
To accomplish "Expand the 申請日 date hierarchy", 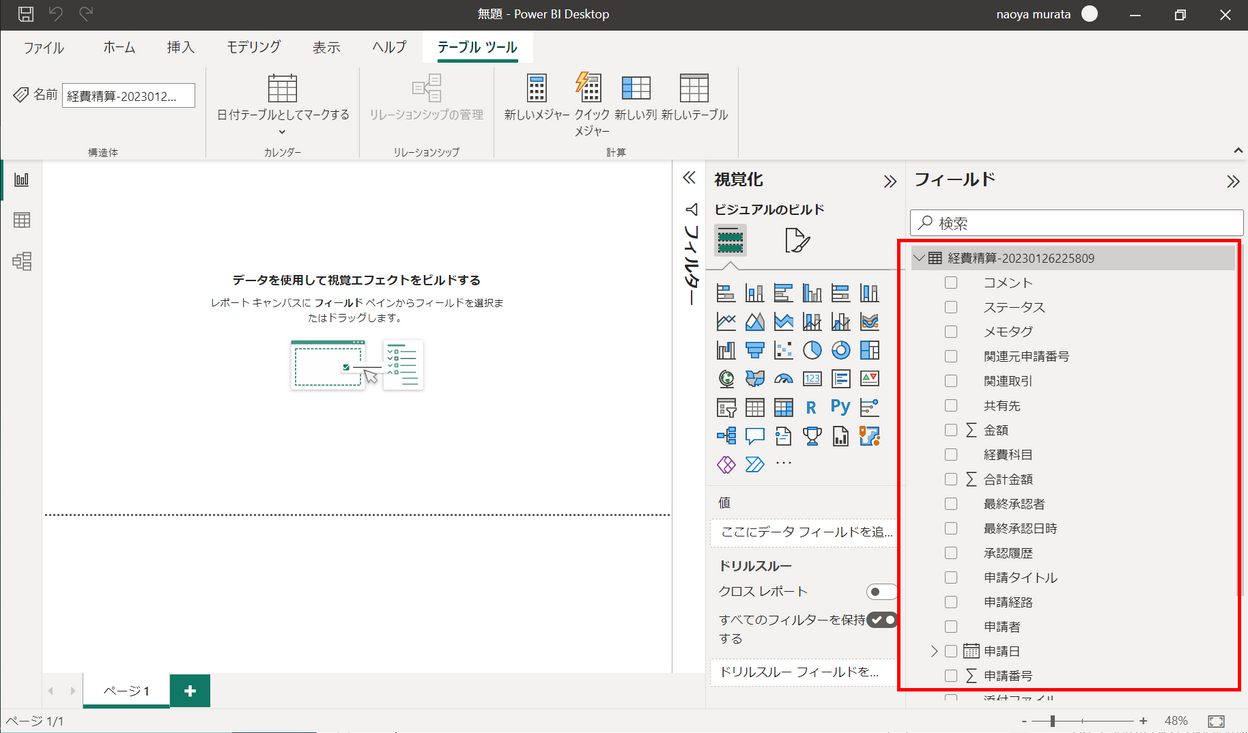I will pos(934,651).
